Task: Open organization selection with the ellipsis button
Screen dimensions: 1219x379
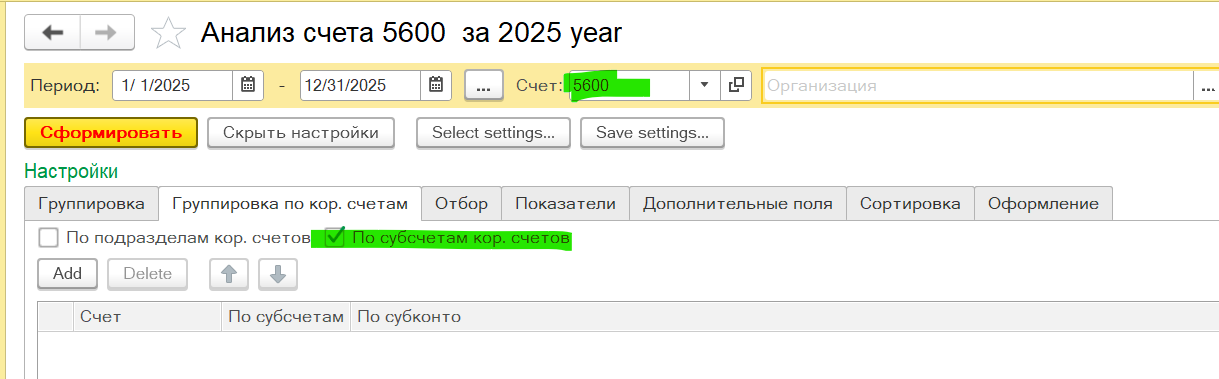Action: 1206,85
